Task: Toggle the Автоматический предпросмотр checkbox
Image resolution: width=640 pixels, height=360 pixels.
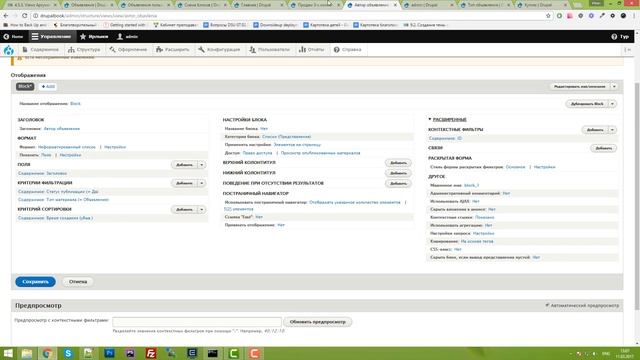Action: 547,305
